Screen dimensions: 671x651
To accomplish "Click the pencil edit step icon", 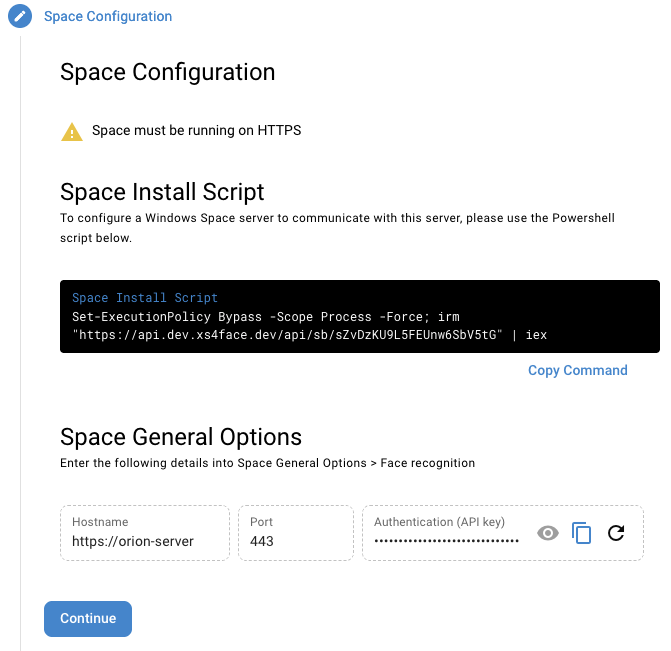I will click(20, 16).
